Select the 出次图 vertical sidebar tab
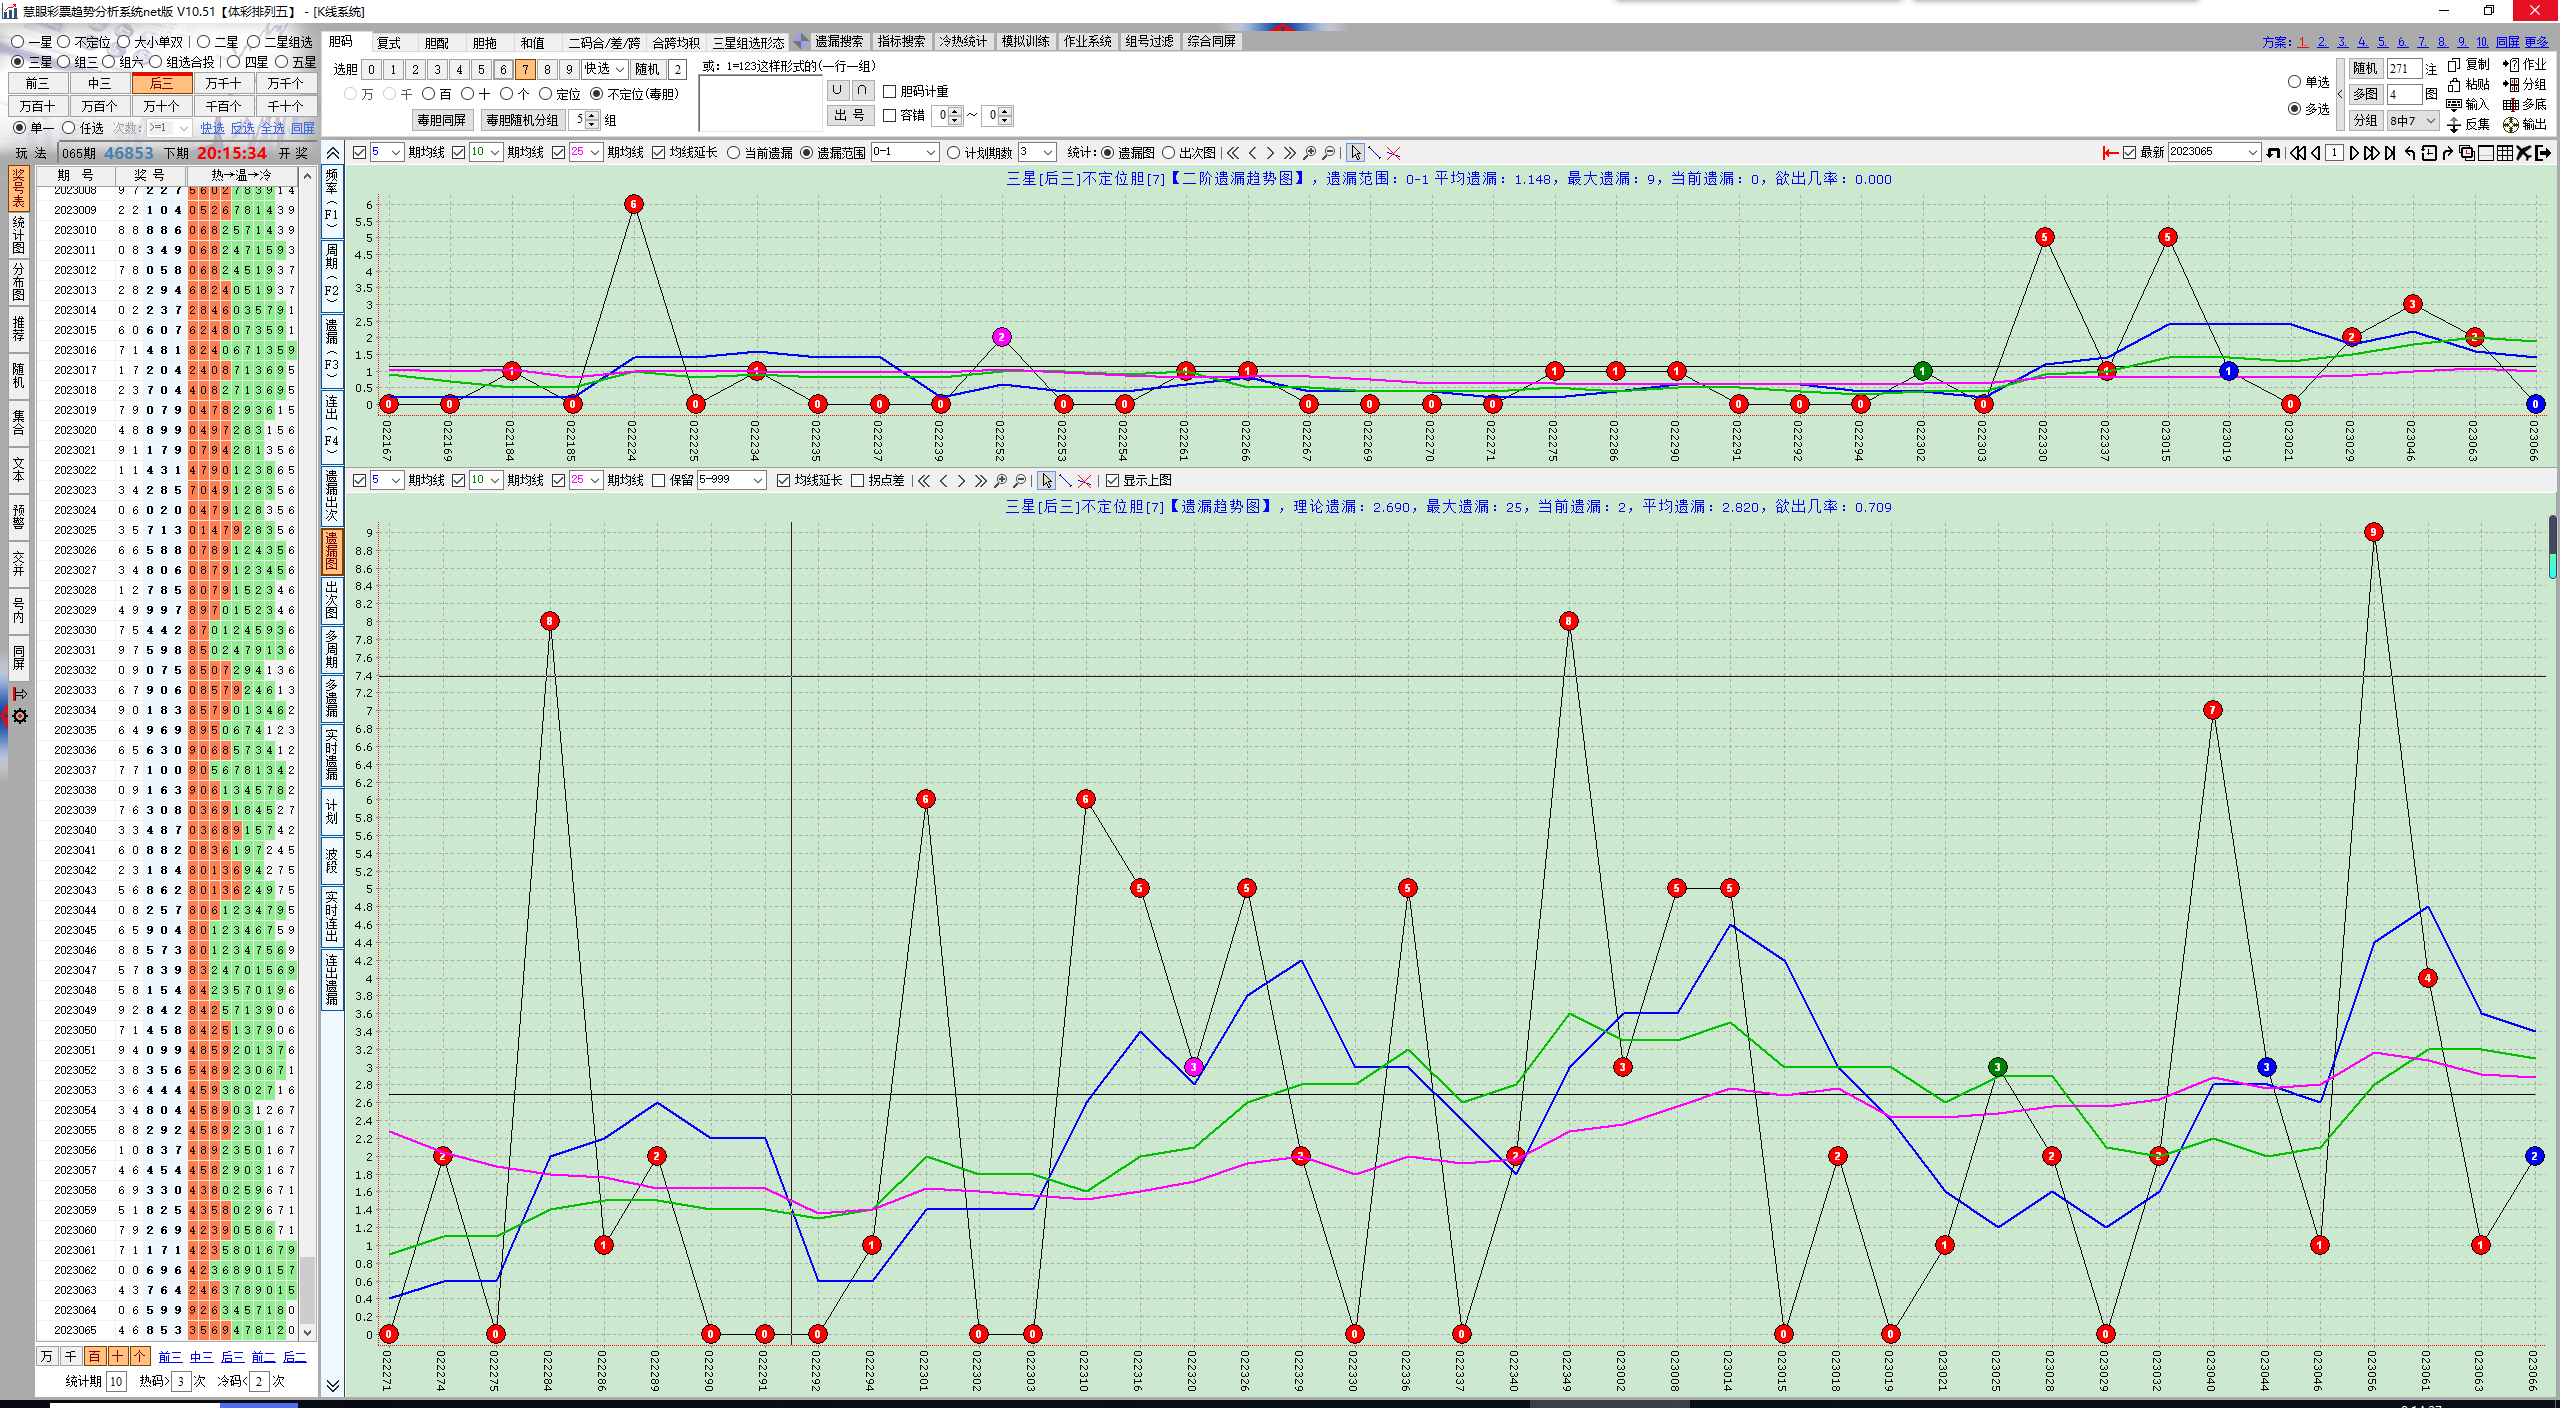Viewport: 2560px width, 1408px height. tap(332, 600)
